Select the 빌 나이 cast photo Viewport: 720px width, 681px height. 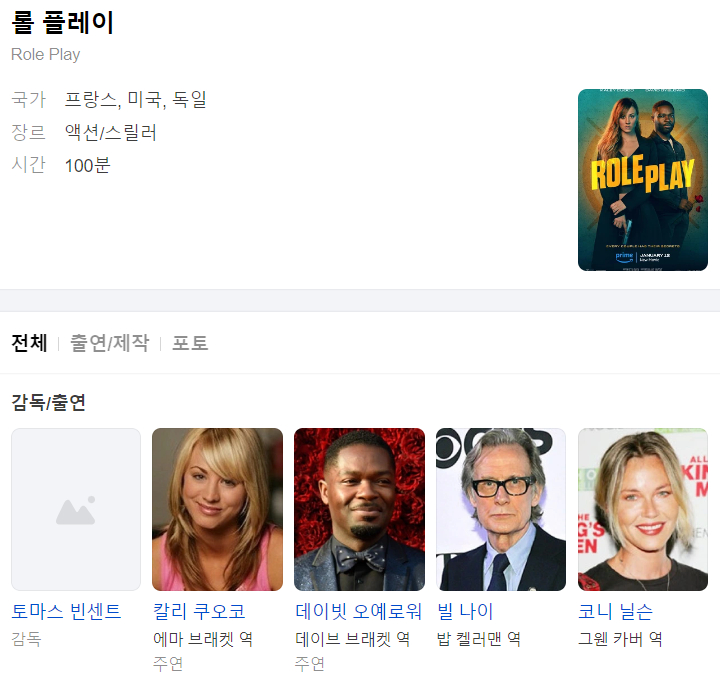[x=501, y=510]
